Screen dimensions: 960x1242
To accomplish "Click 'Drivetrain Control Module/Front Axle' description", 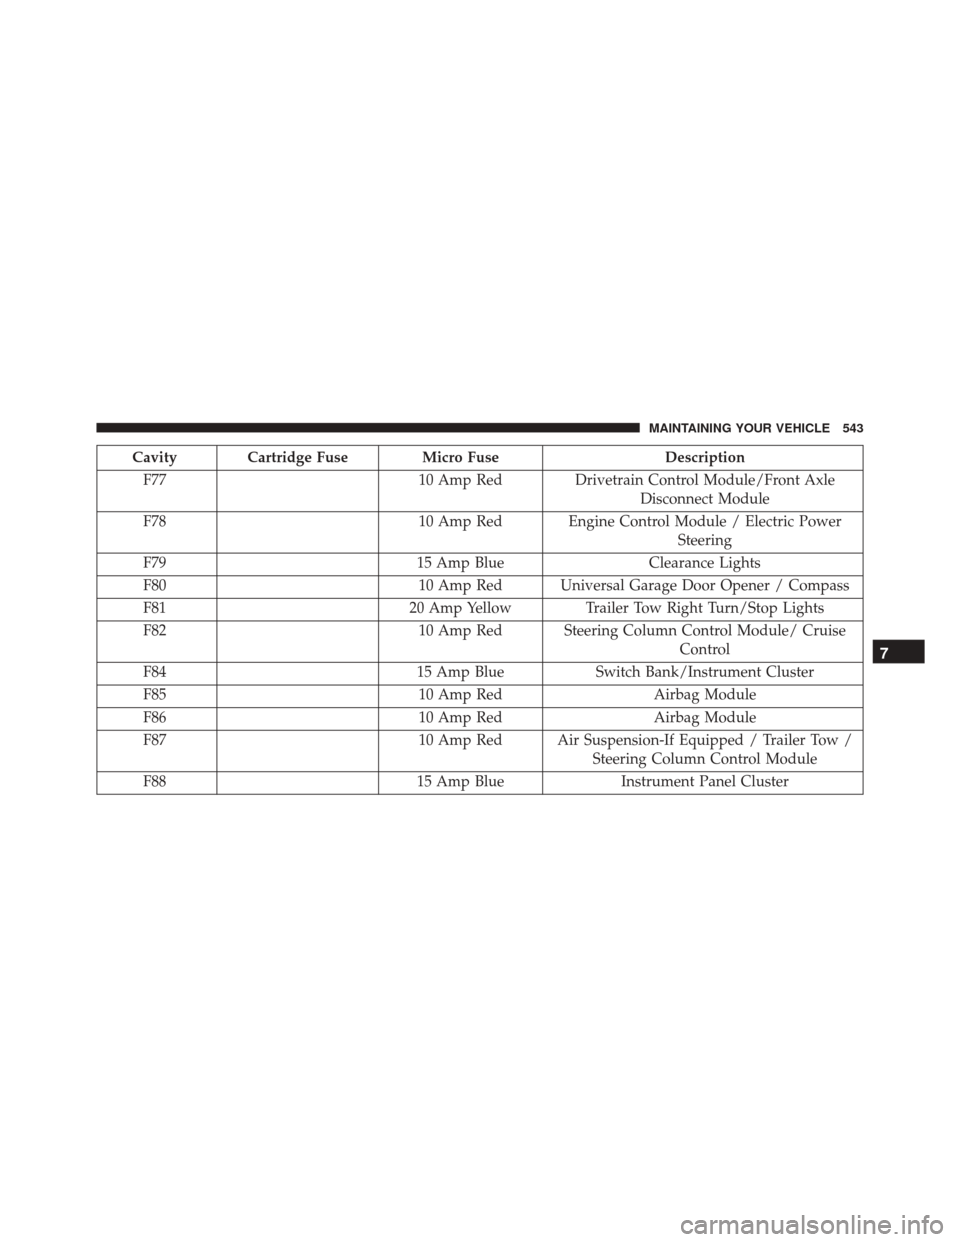I will click(705, 480).
